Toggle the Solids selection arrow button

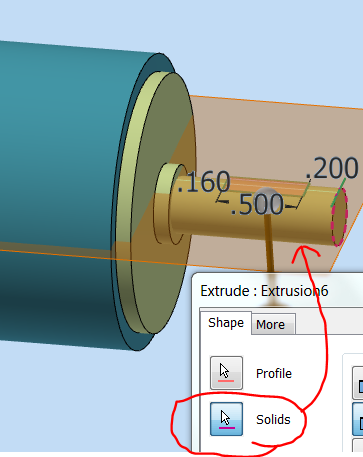pyautogui.click(x=226, y=419)
